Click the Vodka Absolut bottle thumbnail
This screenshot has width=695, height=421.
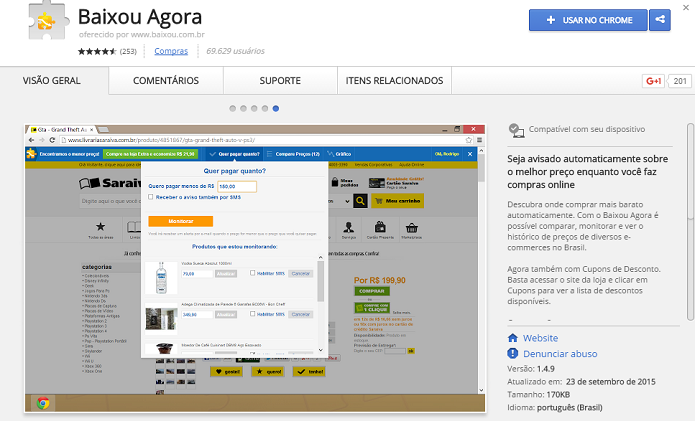pyautogui.click(x=161, y=278)
